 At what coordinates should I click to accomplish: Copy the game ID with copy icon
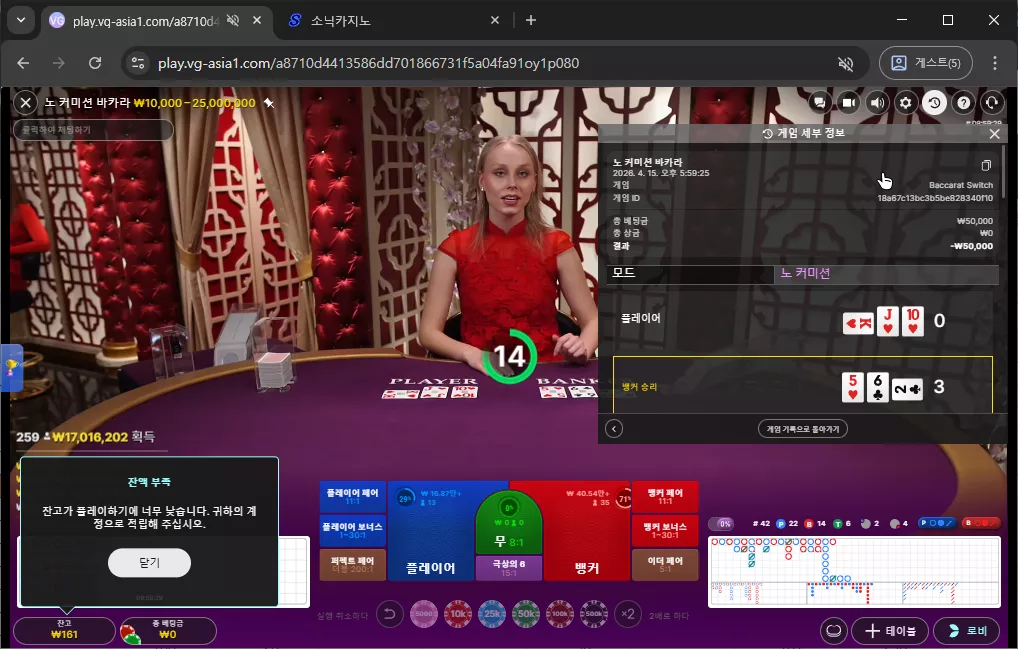coord(986,165)
